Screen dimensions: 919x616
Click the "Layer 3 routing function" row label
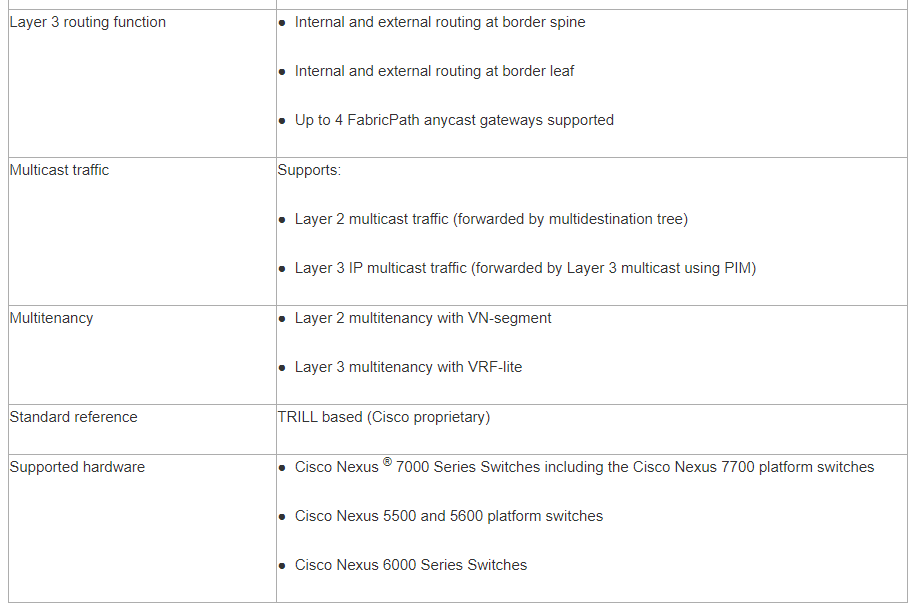pyautogui.click(x=88, y=22)
